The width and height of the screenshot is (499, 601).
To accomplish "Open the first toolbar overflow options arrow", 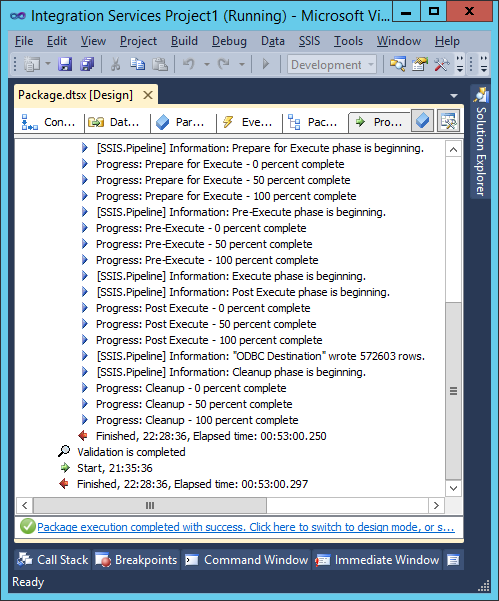I will [460, 64].
